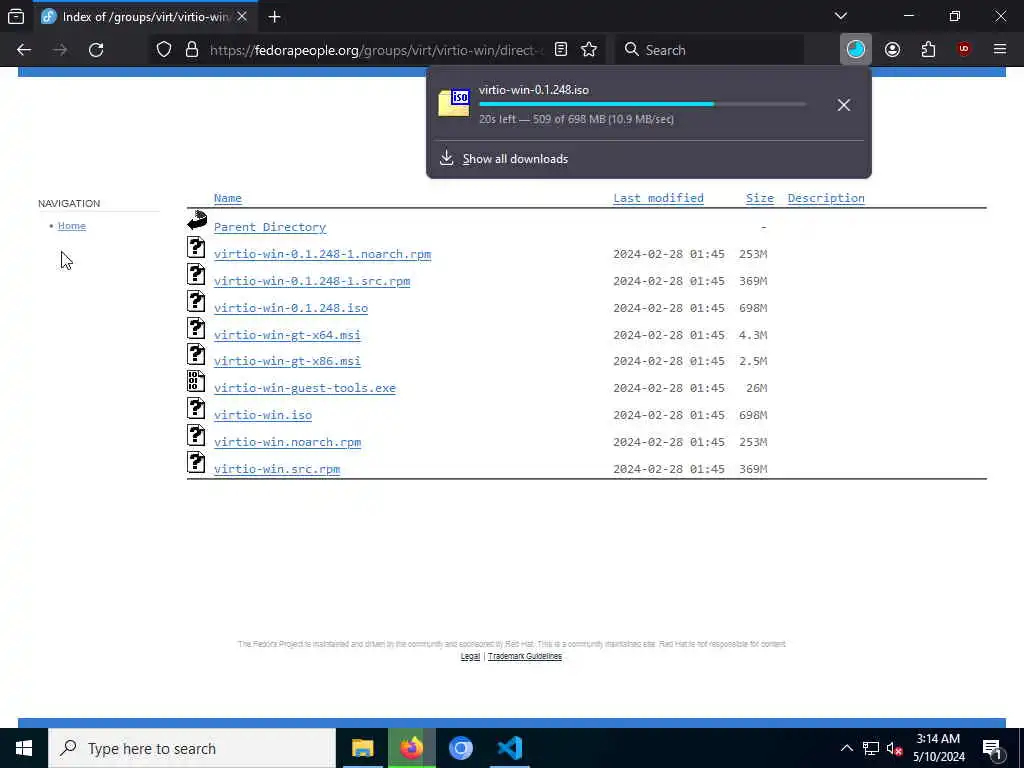Focus the URL address bar

pyautogui.click(x=376, y=50)
